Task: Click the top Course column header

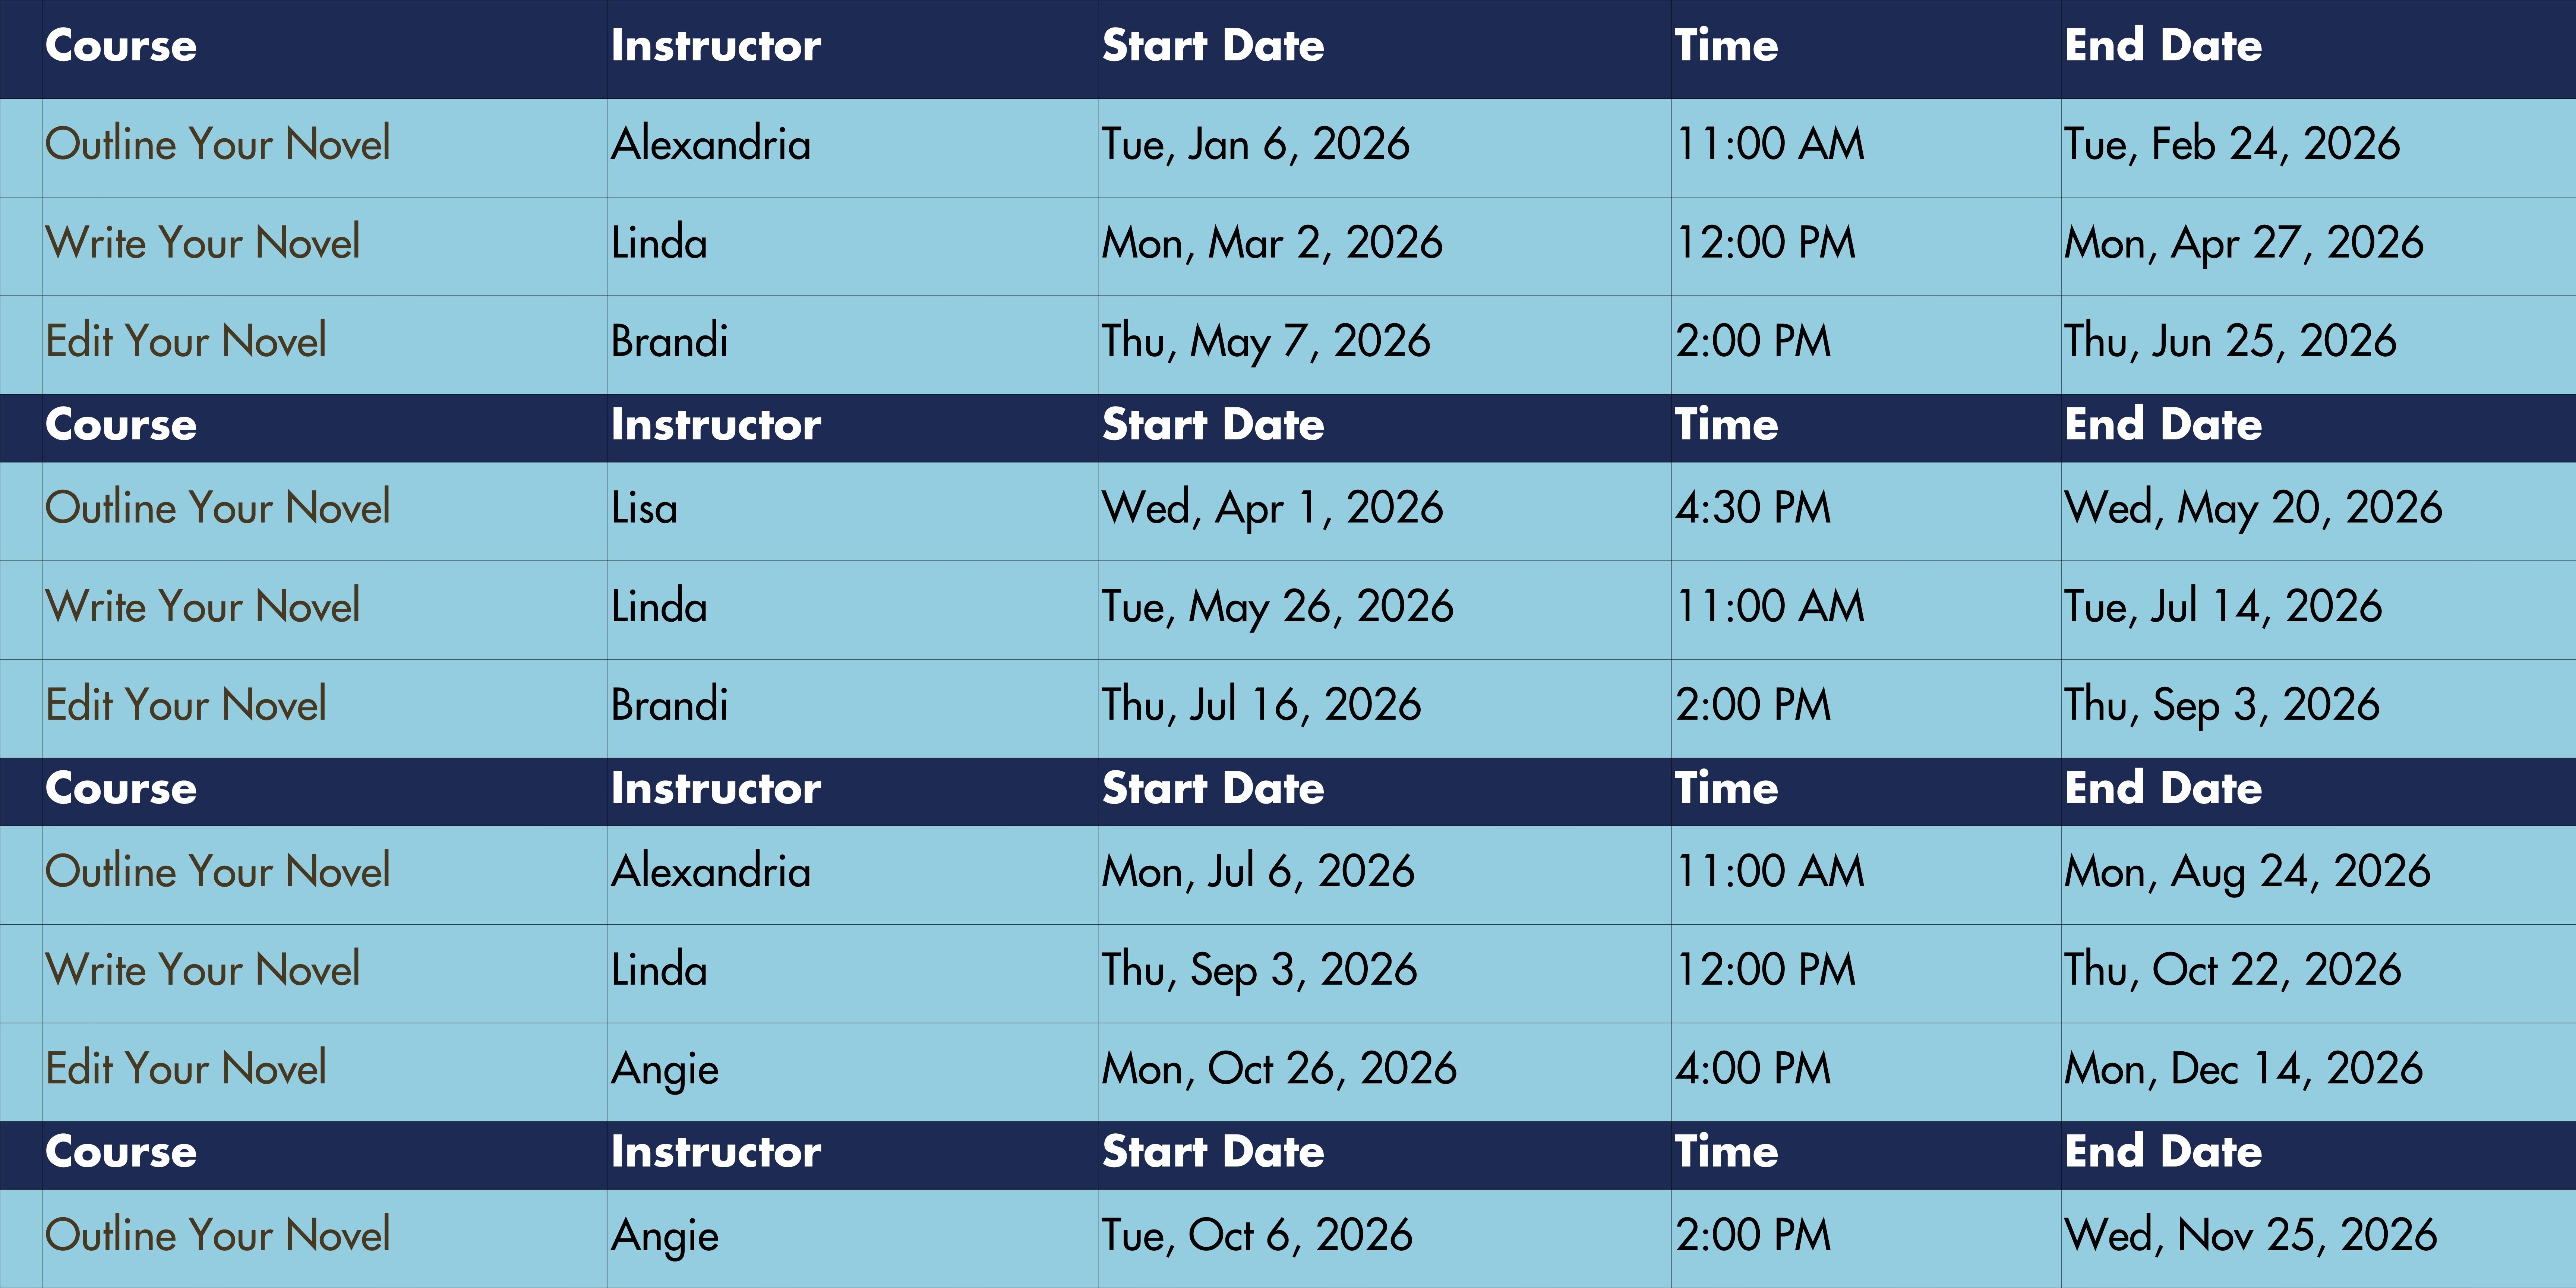Action: click(x=121, y=46)
